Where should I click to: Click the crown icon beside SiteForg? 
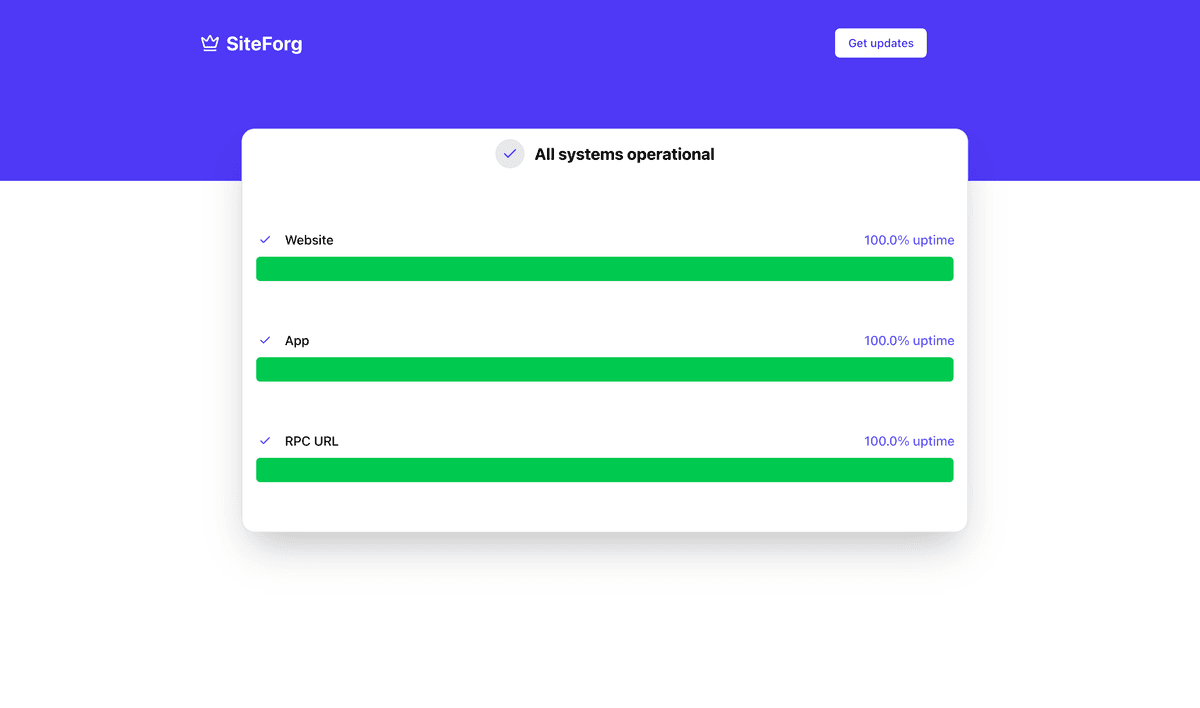(x=209, y=42)
